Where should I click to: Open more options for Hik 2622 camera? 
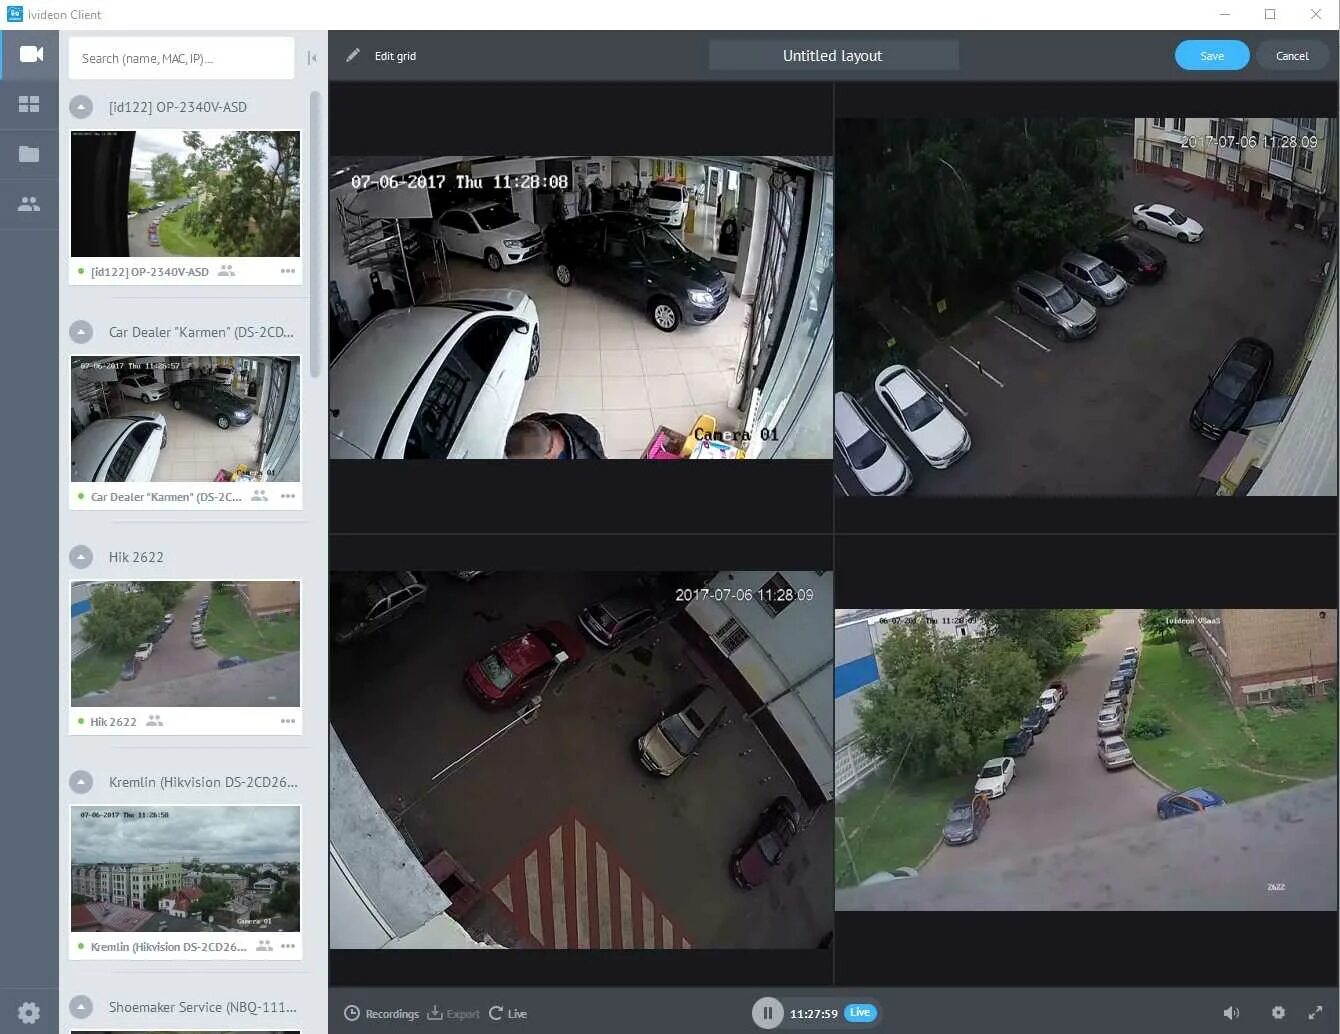pos(288,721)
